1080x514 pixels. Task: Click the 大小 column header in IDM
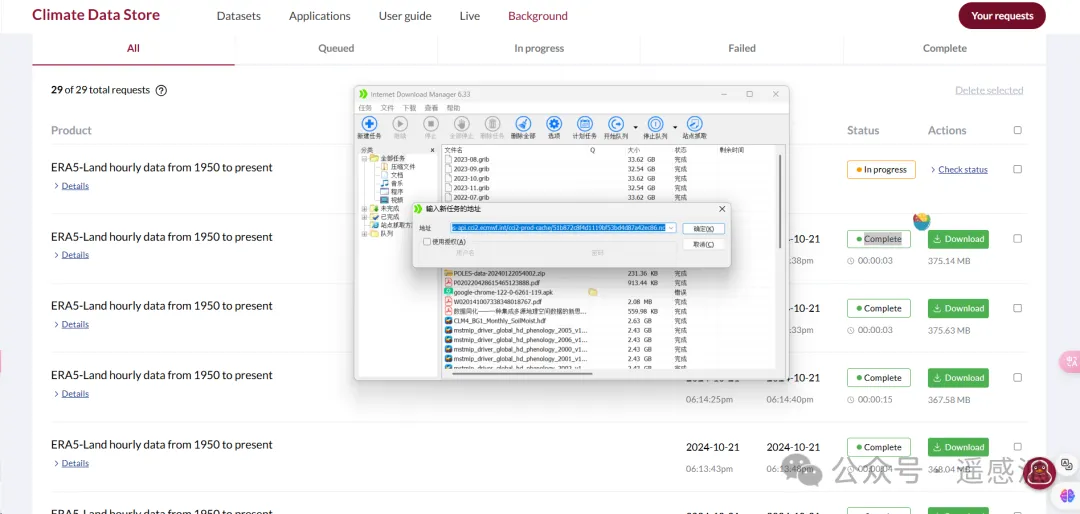tap(634, 150)
